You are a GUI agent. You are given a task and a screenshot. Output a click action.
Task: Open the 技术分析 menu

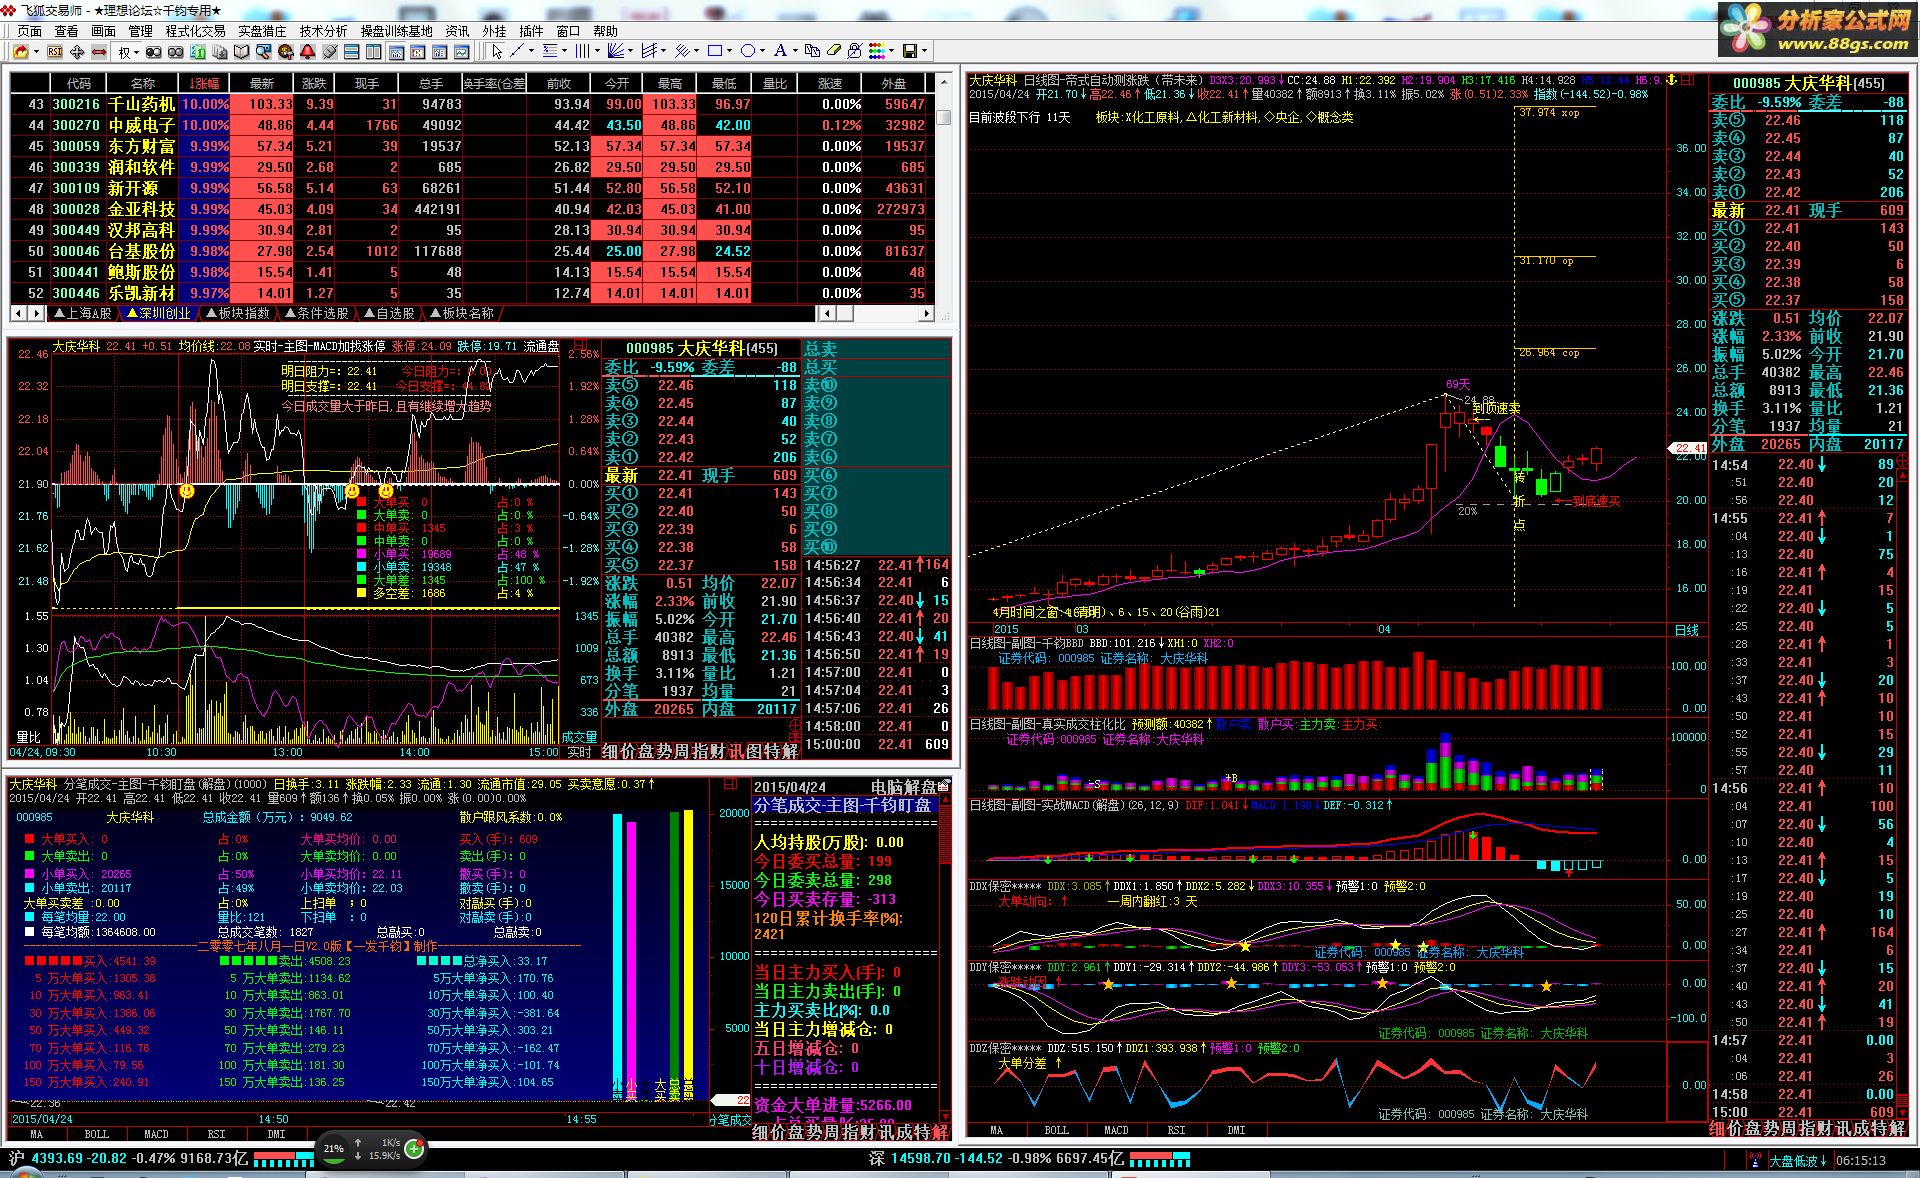[323, 31]
